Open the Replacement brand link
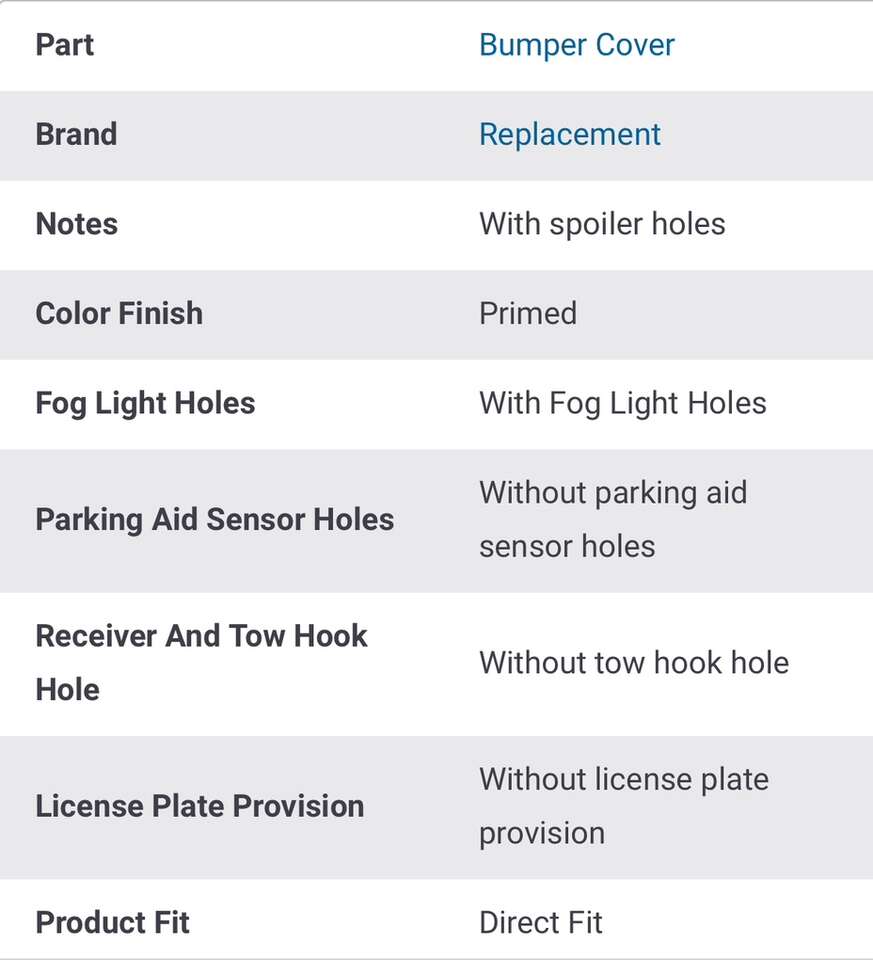873x960 pixels. coord(569,135)
